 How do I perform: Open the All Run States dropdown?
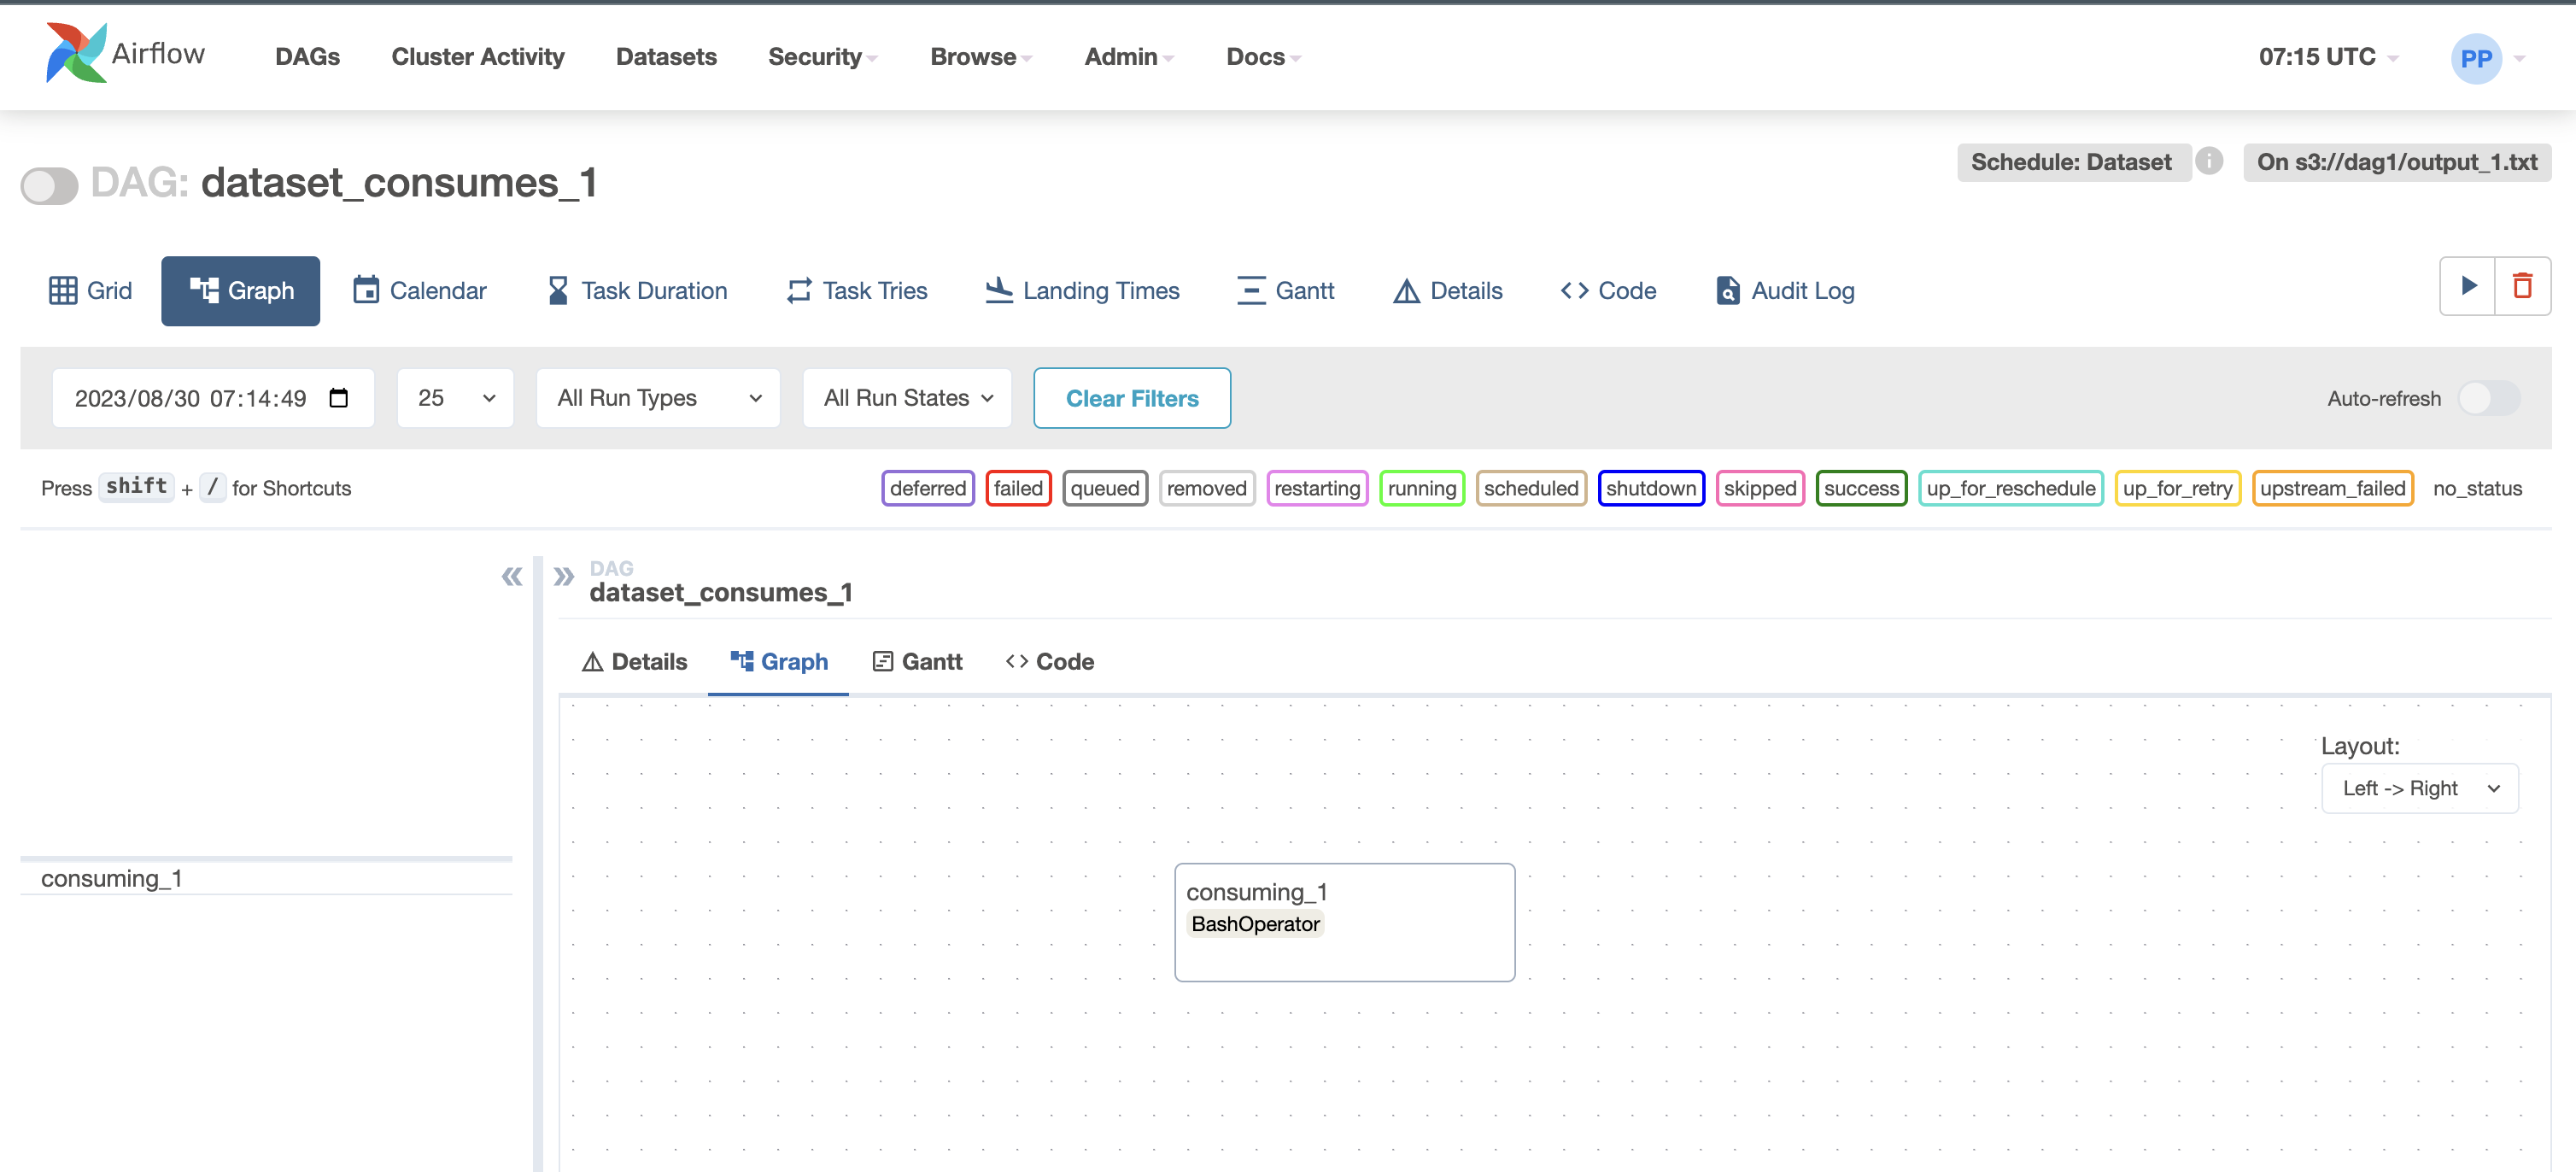(x=907, y=398)
